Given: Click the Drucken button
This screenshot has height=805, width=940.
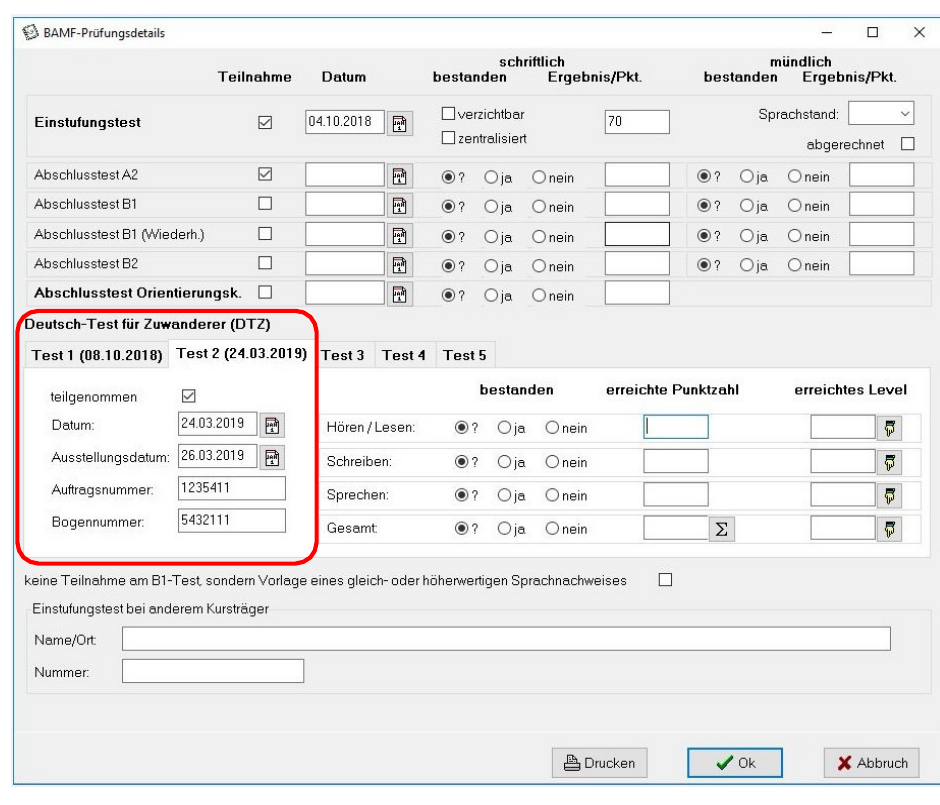Looking at the screenshot, I should pyautogui.click(x=599, y=763).
